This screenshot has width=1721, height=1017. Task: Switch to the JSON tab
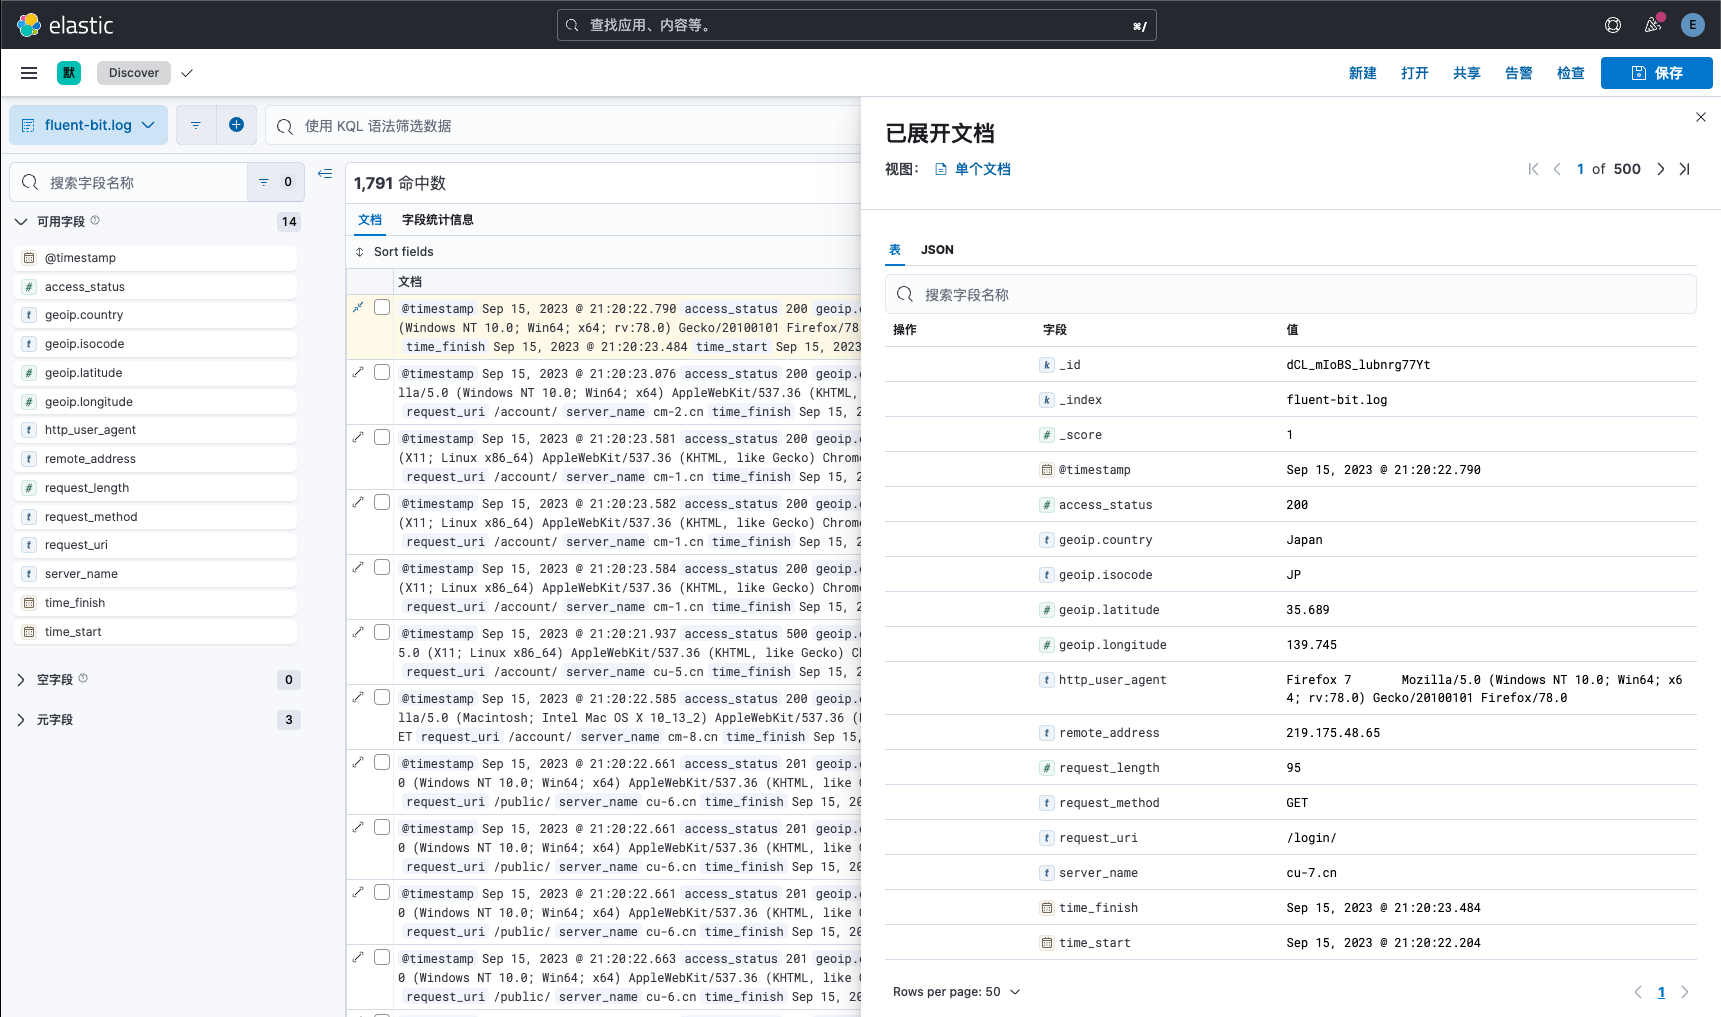(x=937, y=250)
